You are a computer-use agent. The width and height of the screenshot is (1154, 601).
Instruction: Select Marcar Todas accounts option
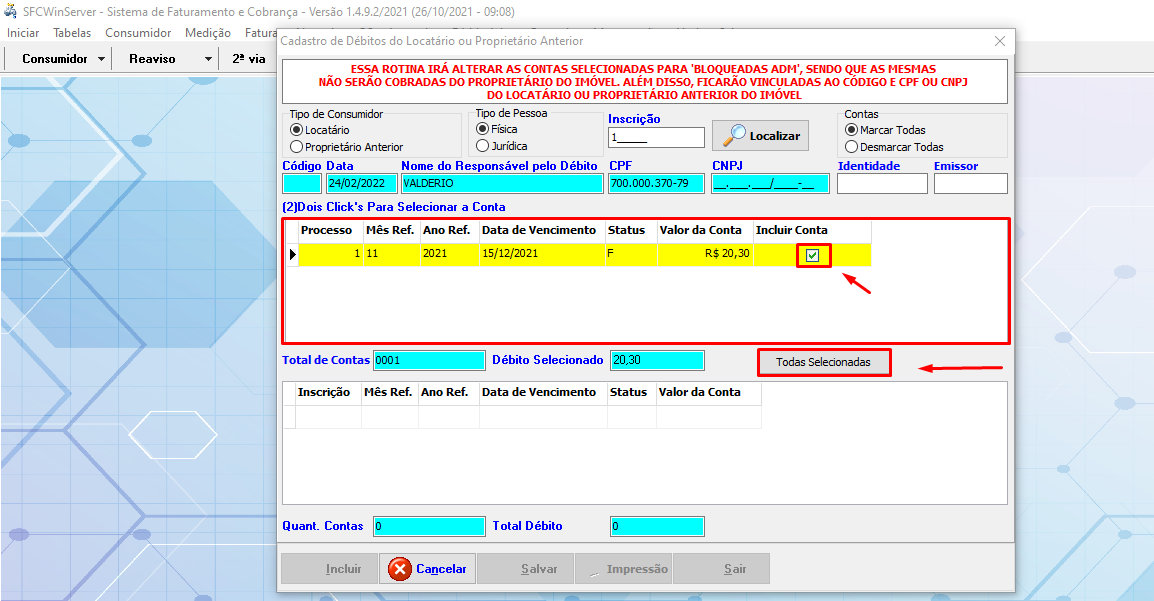pyautogui.click(x=852, y=130)
